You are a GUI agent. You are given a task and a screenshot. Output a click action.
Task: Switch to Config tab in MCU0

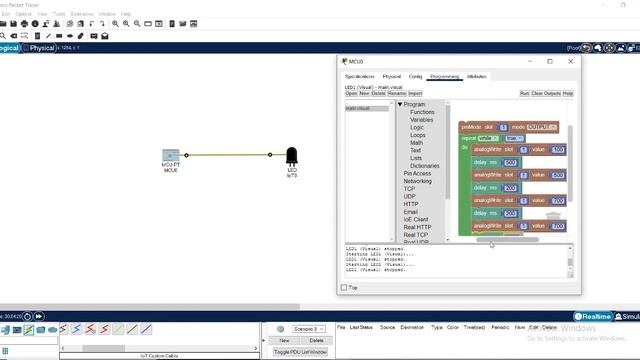[x=415, y=76]
